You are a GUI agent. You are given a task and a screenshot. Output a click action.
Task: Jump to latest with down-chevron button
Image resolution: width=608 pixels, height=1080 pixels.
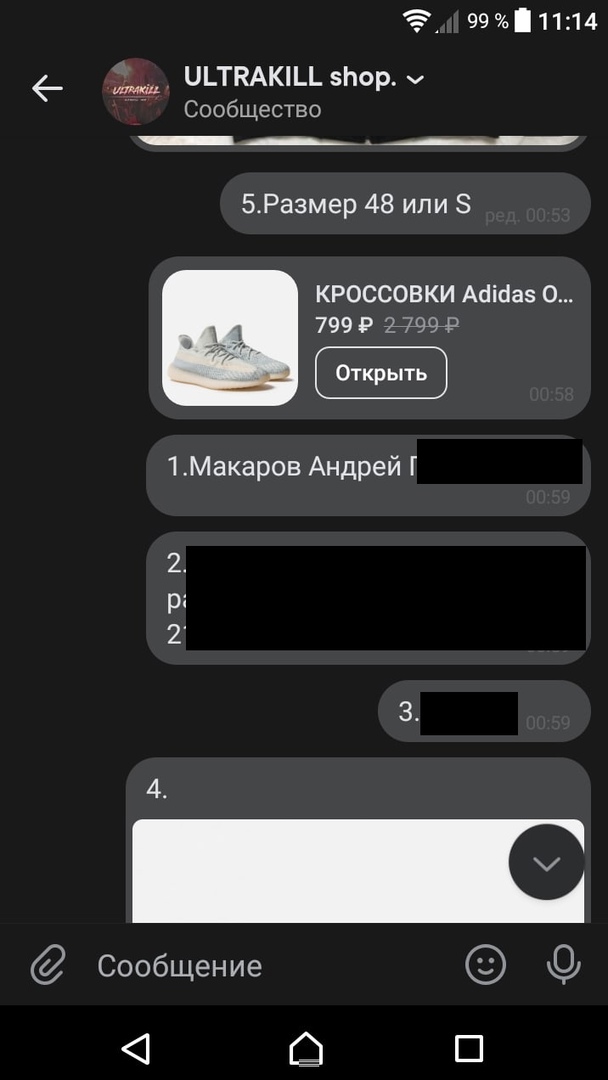[547, 862]
